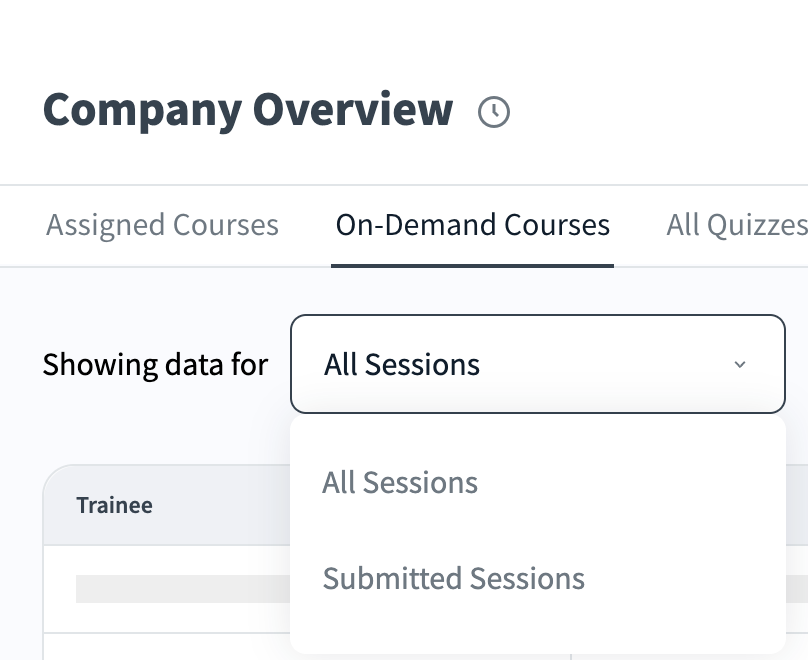
Task: Click the clock icon beside Company Overview
Action: (494, 112)
